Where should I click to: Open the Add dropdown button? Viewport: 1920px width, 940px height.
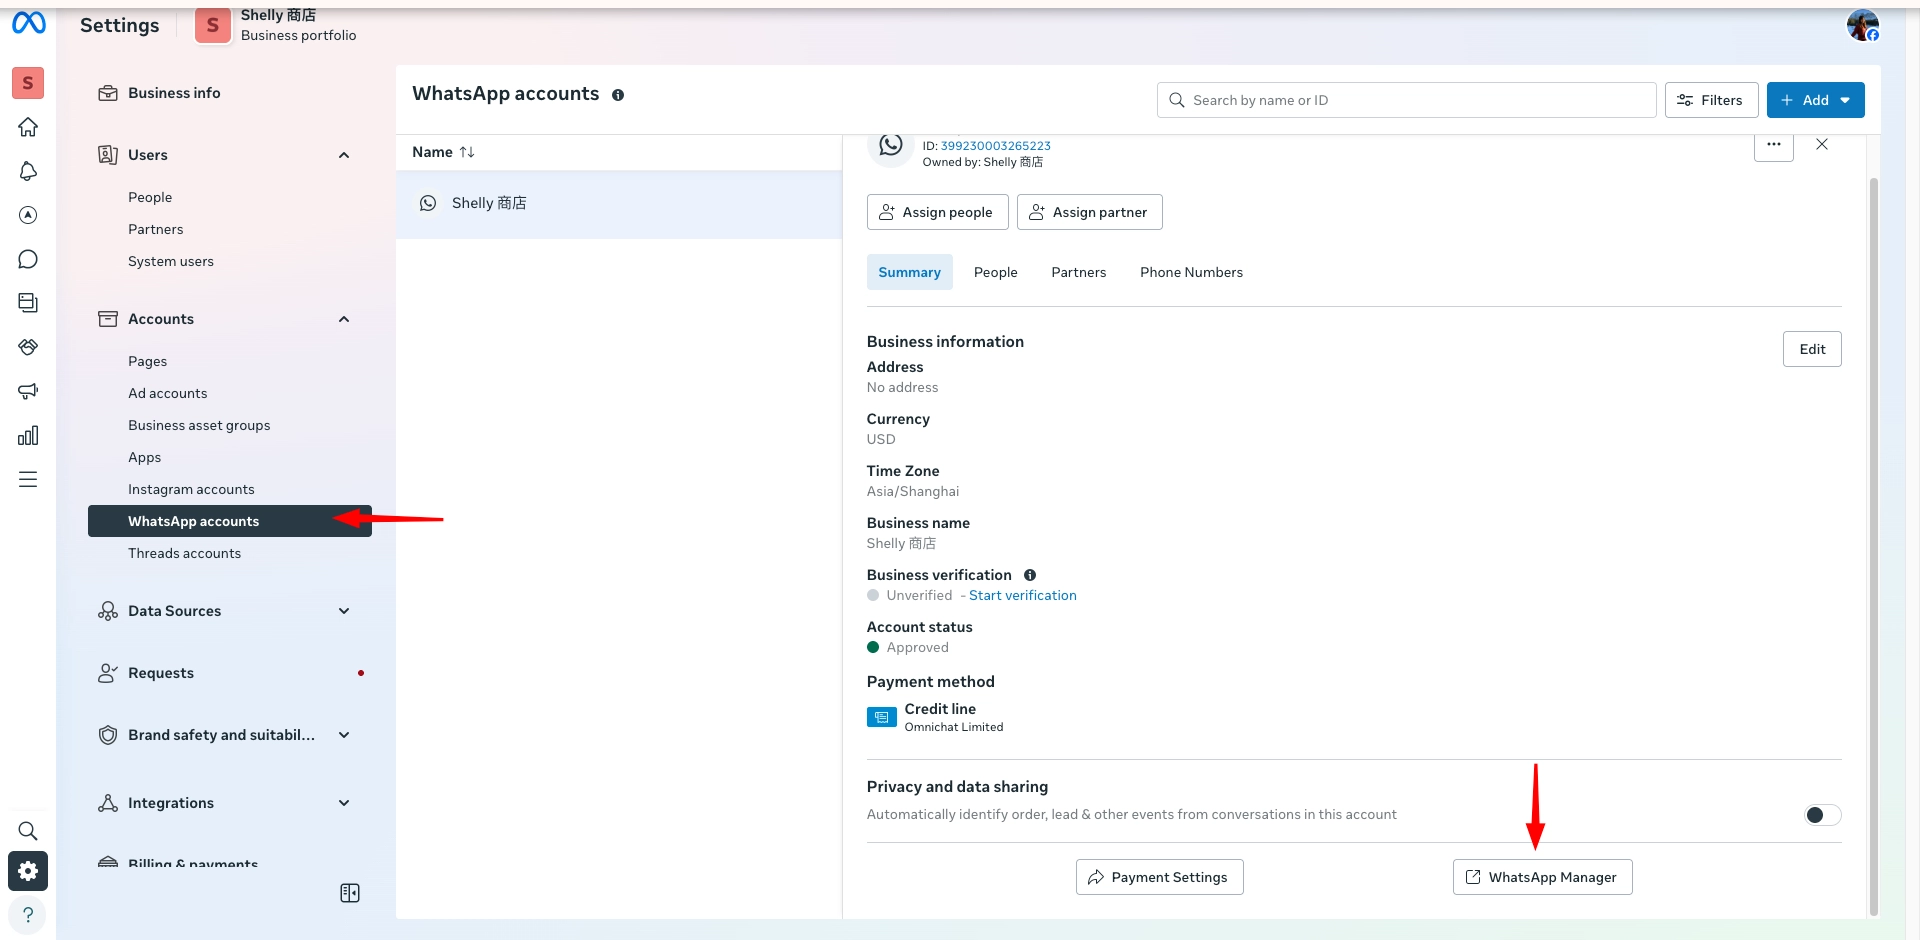coord(1814,100)
